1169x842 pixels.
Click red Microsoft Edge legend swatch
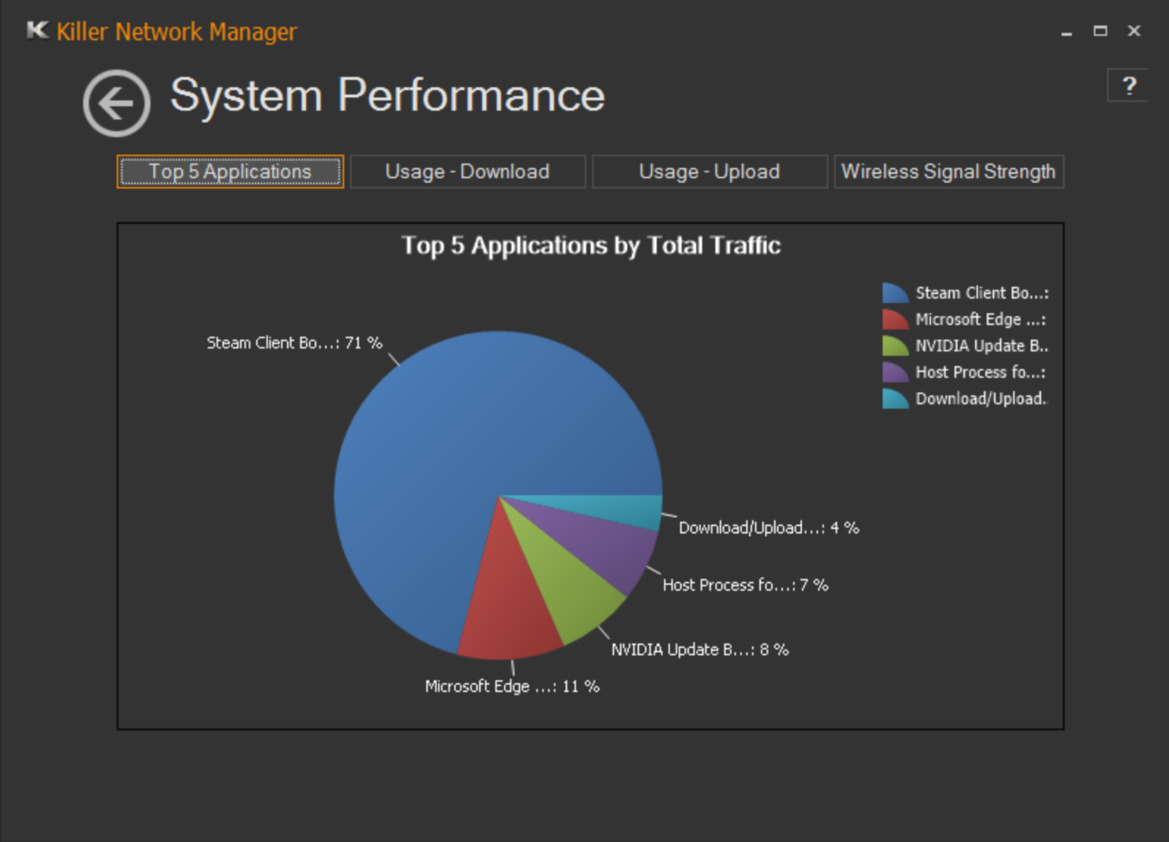click(x=895, y=319)
